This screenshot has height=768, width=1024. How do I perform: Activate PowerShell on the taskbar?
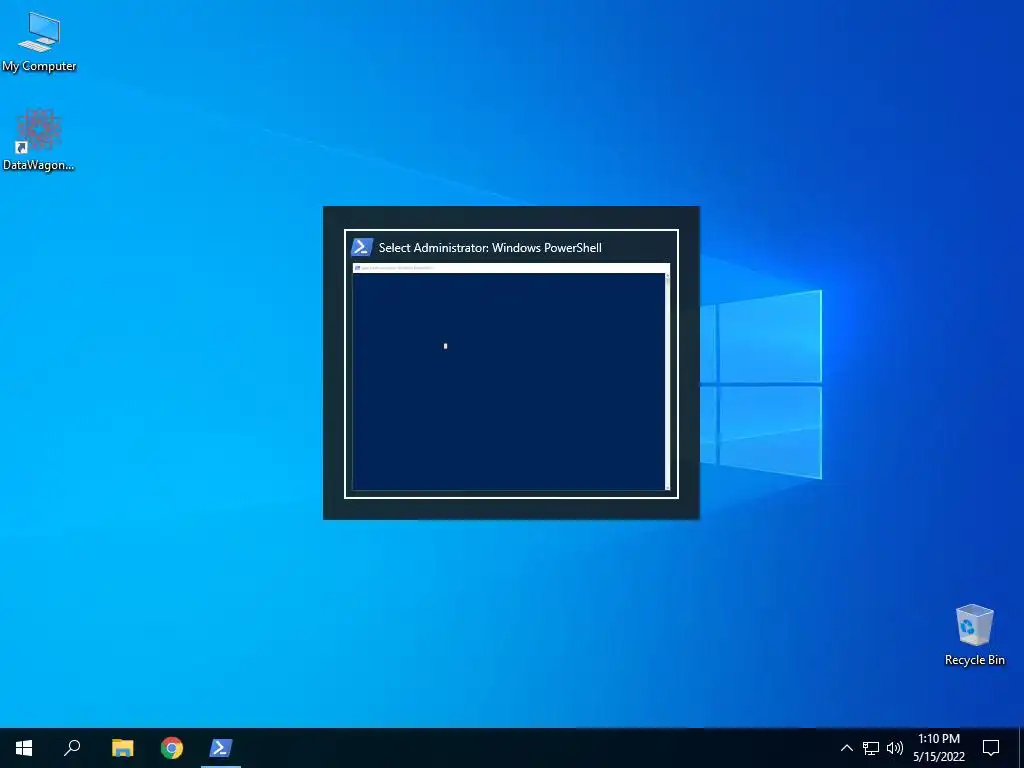point(221,748)
